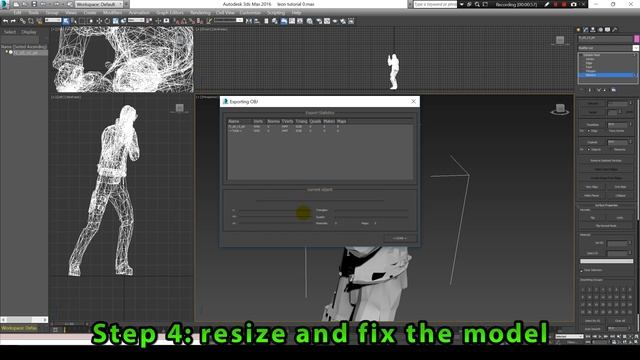Click DONE button in Exporting OBJ dialog
Viewport: 640px width, 360px height.
tap(399, 238)
